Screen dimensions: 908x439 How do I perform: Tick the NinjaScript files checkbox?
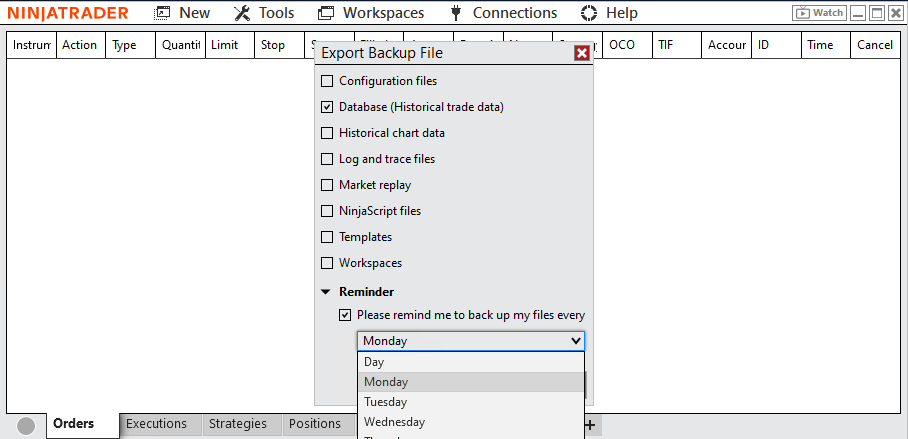[x=327, y=211]
